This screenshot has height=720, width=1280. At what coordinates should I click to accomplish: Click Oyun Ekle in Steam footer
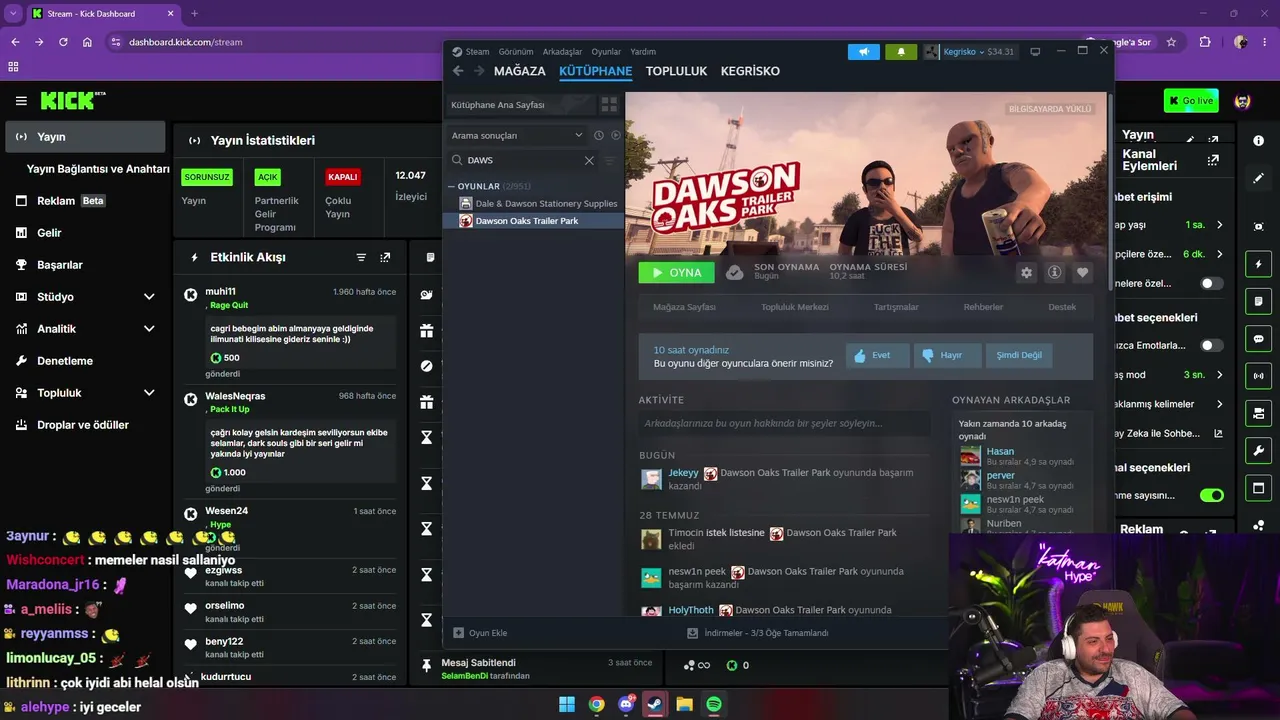pos(481,633)
